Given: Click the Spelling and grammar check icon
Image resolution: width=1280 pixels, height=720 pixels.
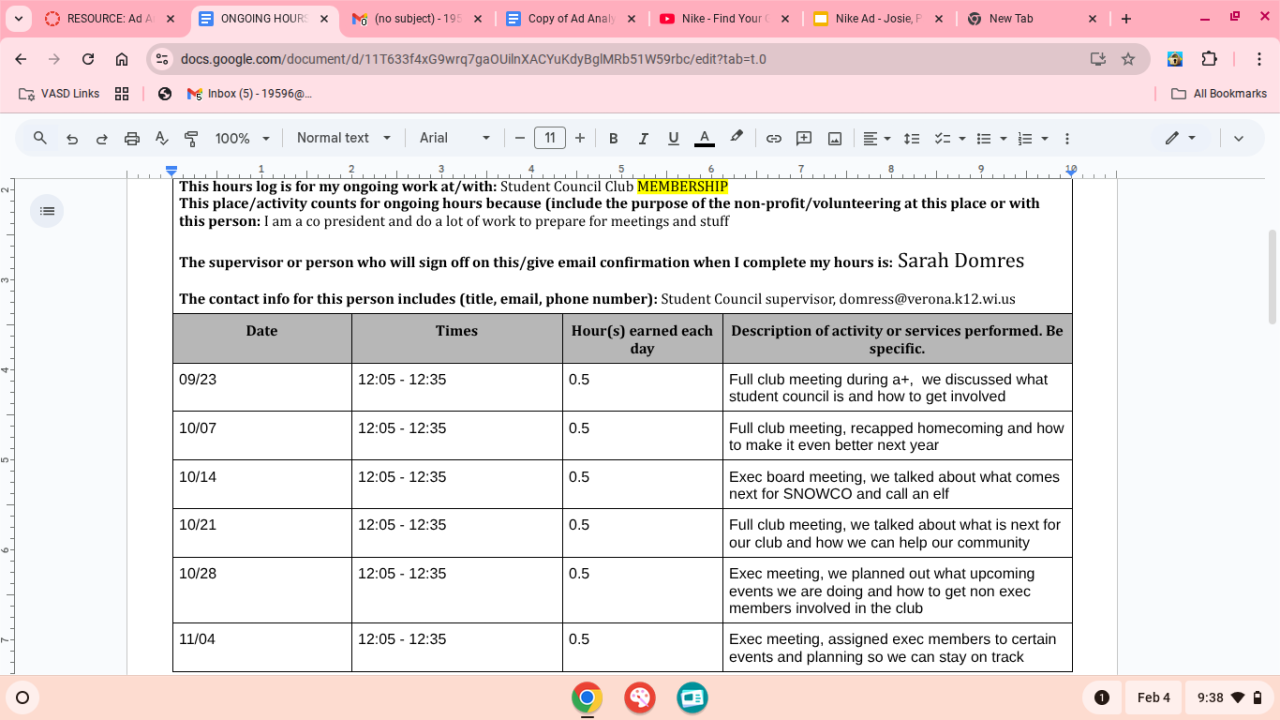Looking at the screenshot, I should tap(161, 139).
